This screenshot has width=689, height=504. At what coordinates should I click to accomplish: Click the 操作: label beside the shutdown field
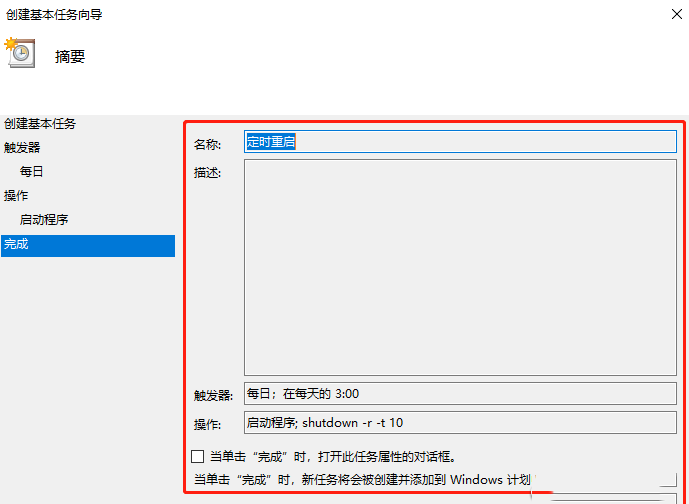[x=207, y=424]
